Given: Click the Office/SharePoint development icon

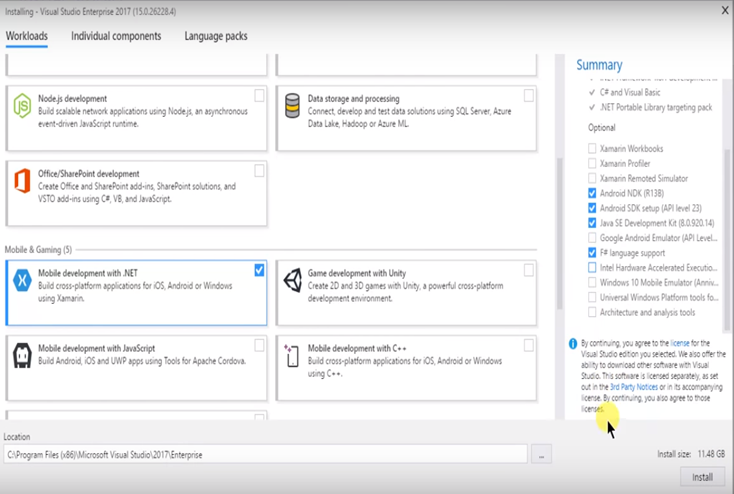Looking at the screenshot, I should coord(22,181).
